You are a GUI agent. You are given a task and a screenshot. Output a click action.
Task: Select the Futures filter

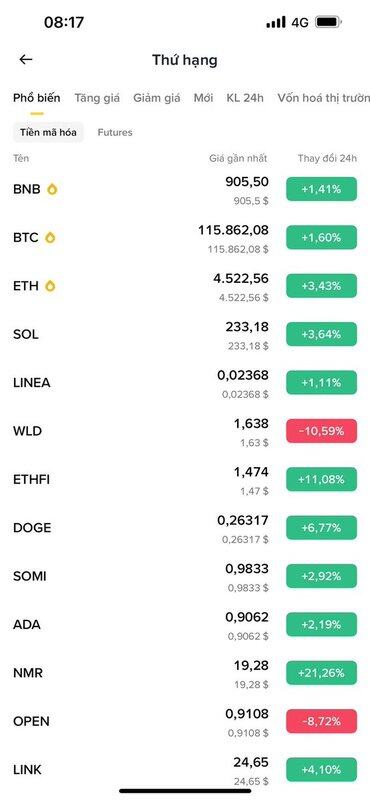pyautogui.click(x=115, y=133)
